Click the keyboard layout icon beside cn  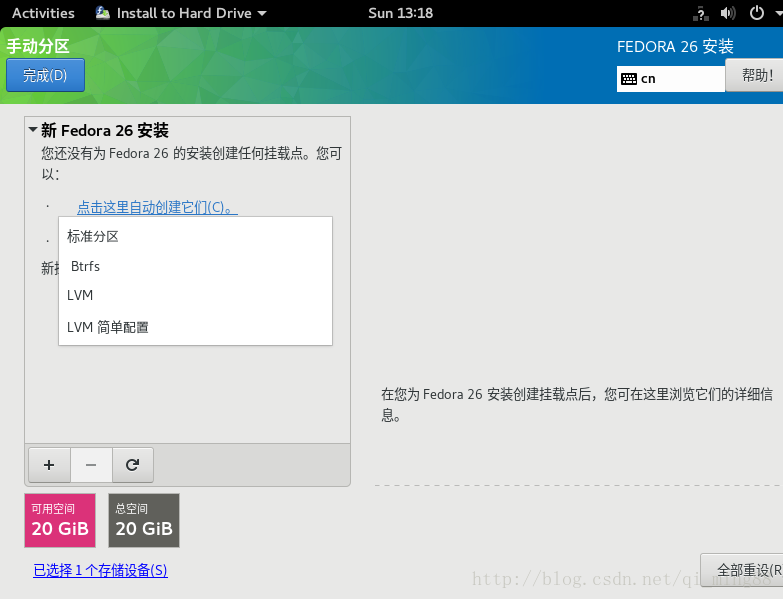[629, 79]
